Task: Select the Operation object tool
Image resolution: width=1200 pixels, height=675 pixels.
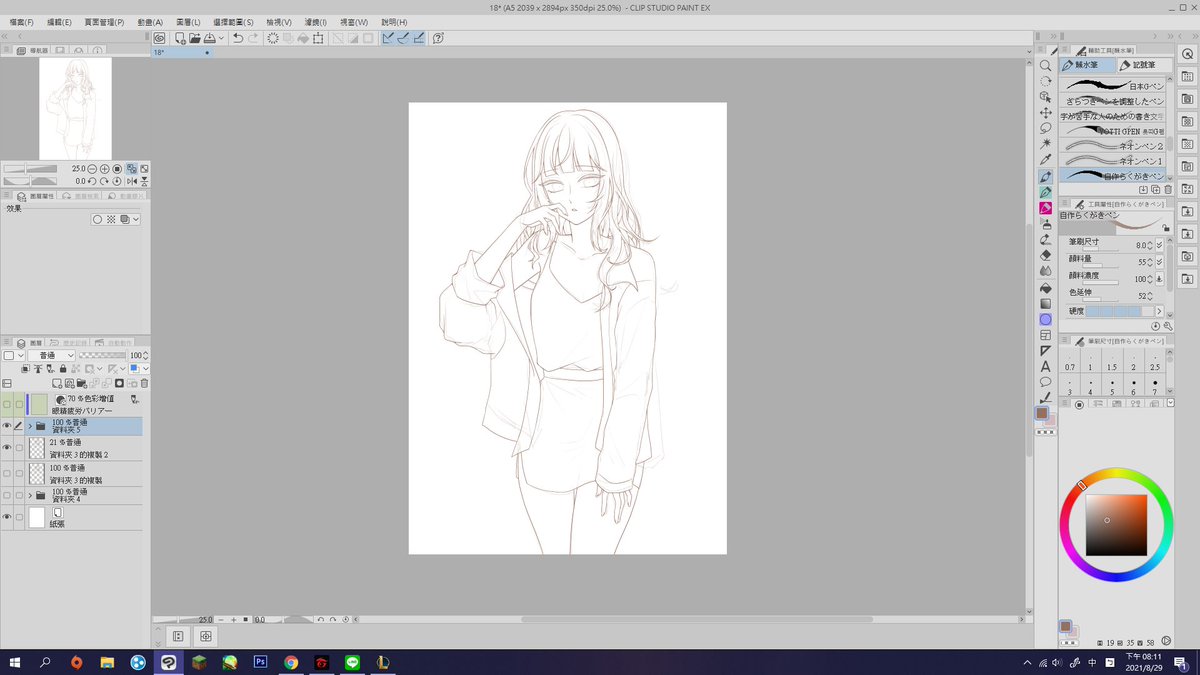Action: click(x=1046, y=97)
